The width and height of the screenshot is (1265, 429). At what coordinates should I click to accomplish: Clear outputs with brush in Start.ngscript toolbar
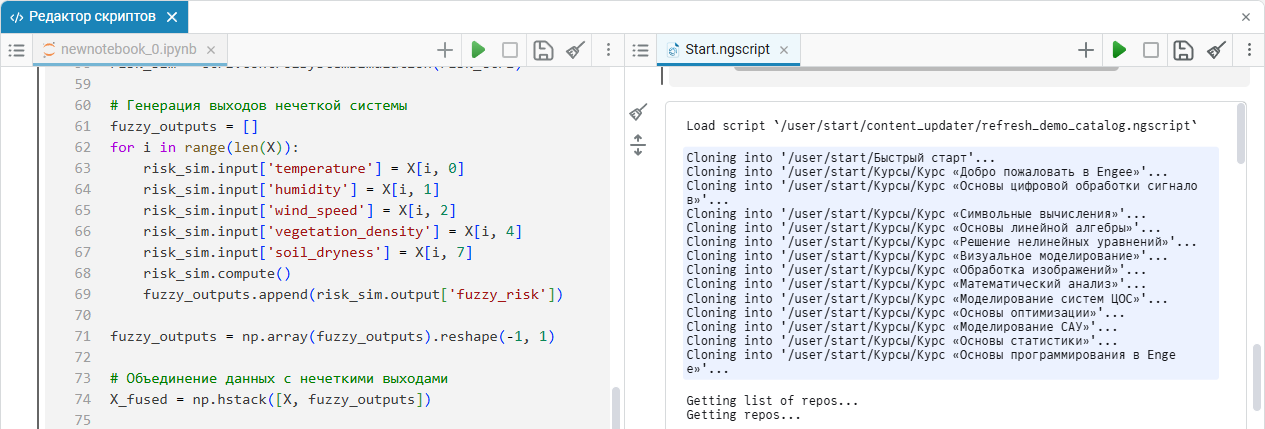1216,49
